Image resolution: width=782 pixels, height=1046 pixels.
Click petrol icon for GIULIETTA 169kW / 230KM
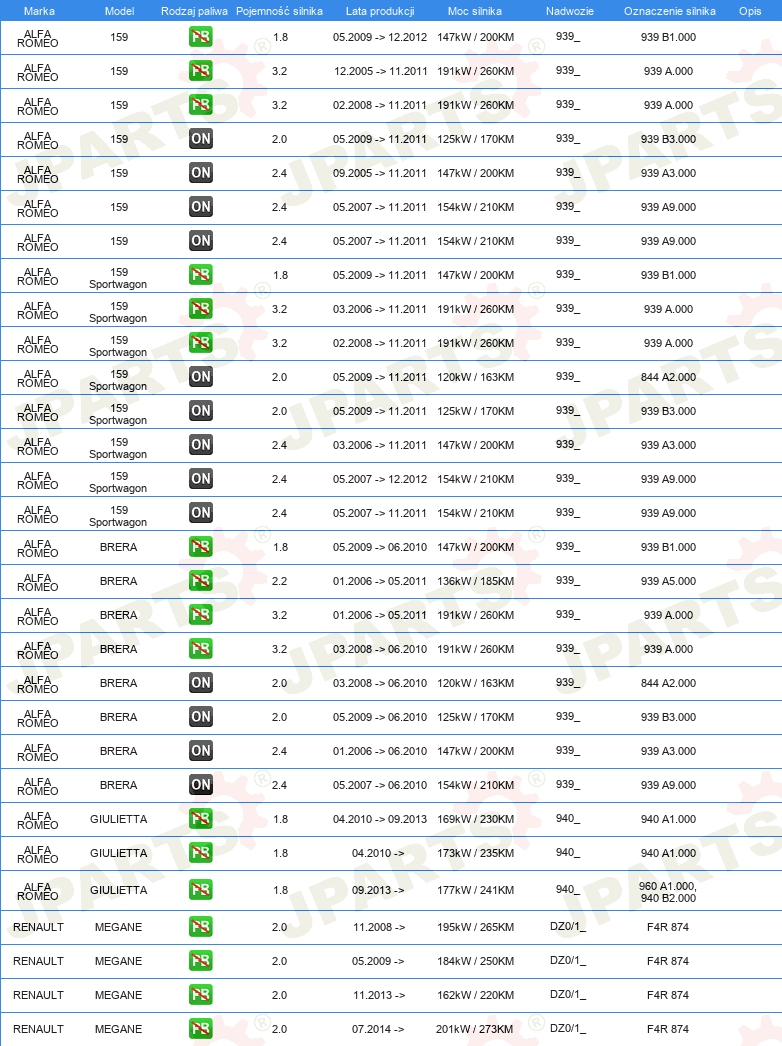pyautogui.click(x=201, y=819)
